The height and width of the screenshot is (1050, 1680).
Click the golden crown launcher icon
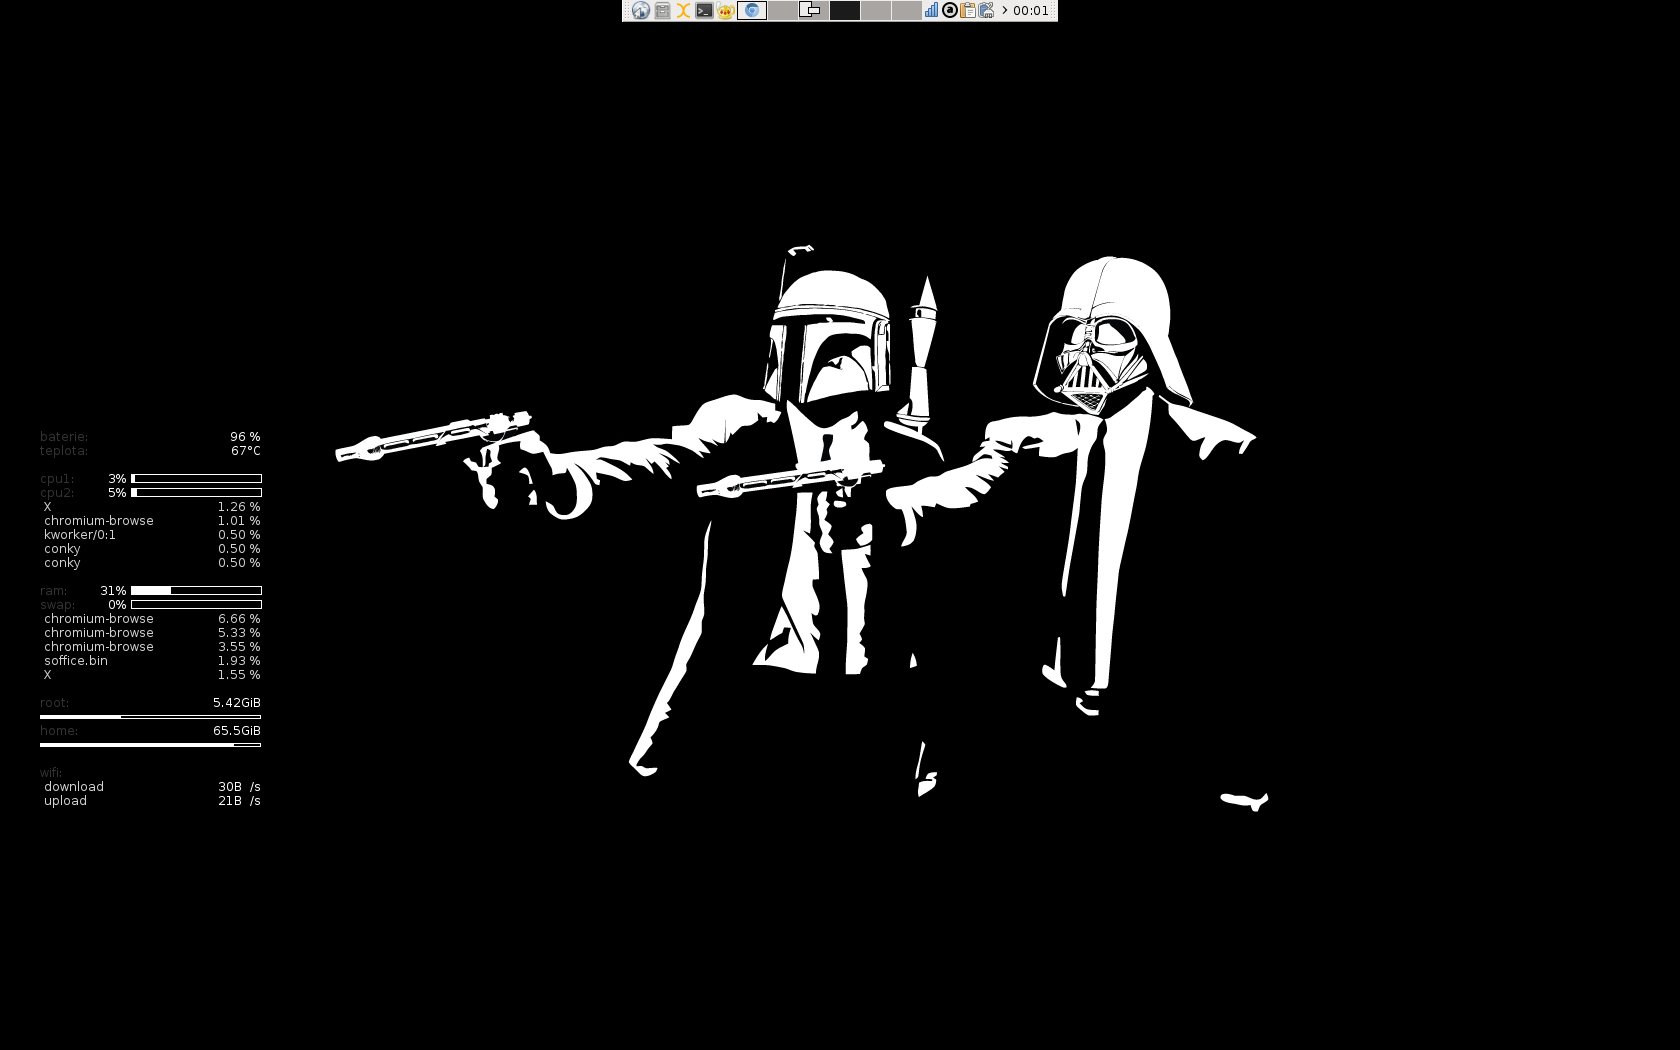click(725, 11)
